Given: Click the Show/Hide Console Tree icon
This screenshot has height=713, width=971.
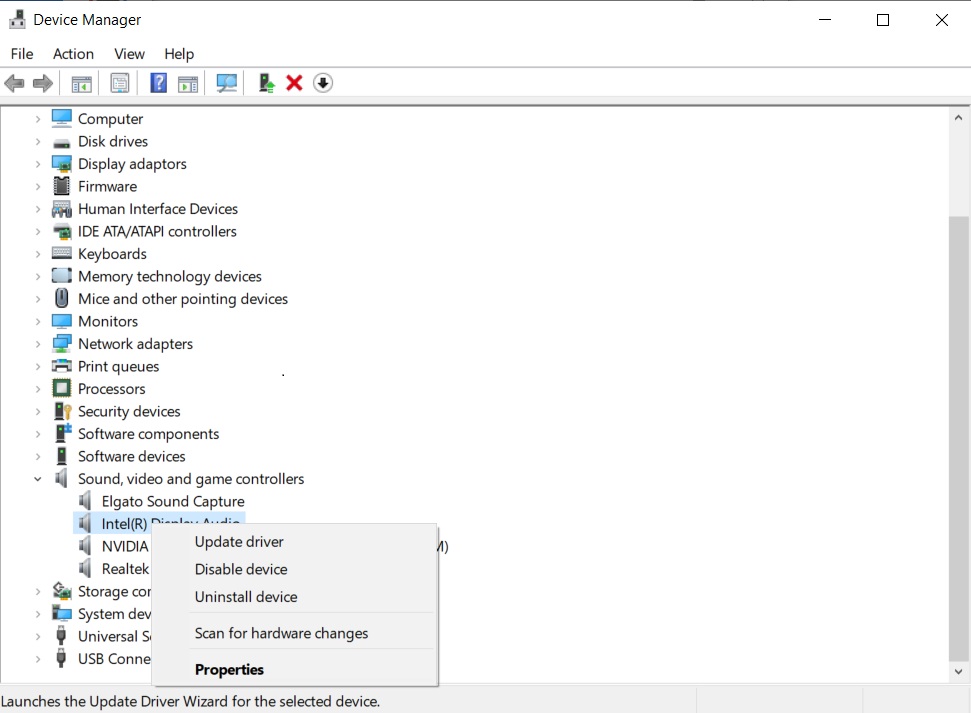Looking at the screenshot, I should coord(82,83).
